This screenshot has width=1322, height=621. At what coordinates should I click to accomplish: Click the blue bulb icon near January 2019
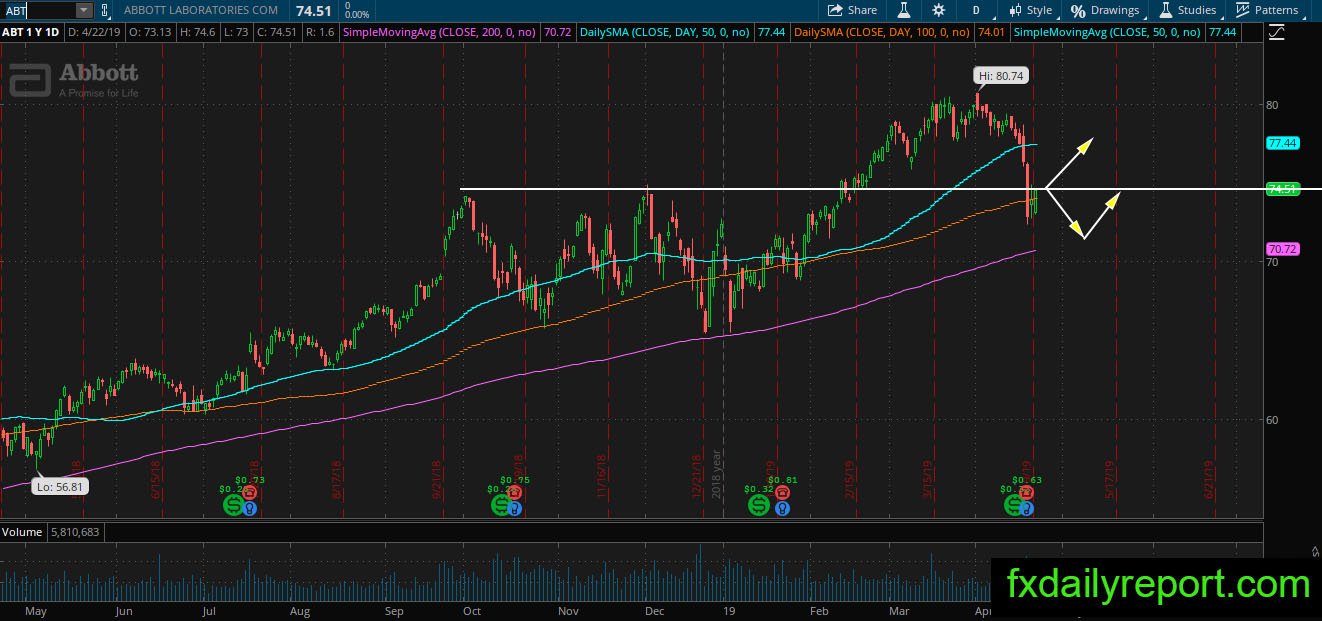[782, 508]
